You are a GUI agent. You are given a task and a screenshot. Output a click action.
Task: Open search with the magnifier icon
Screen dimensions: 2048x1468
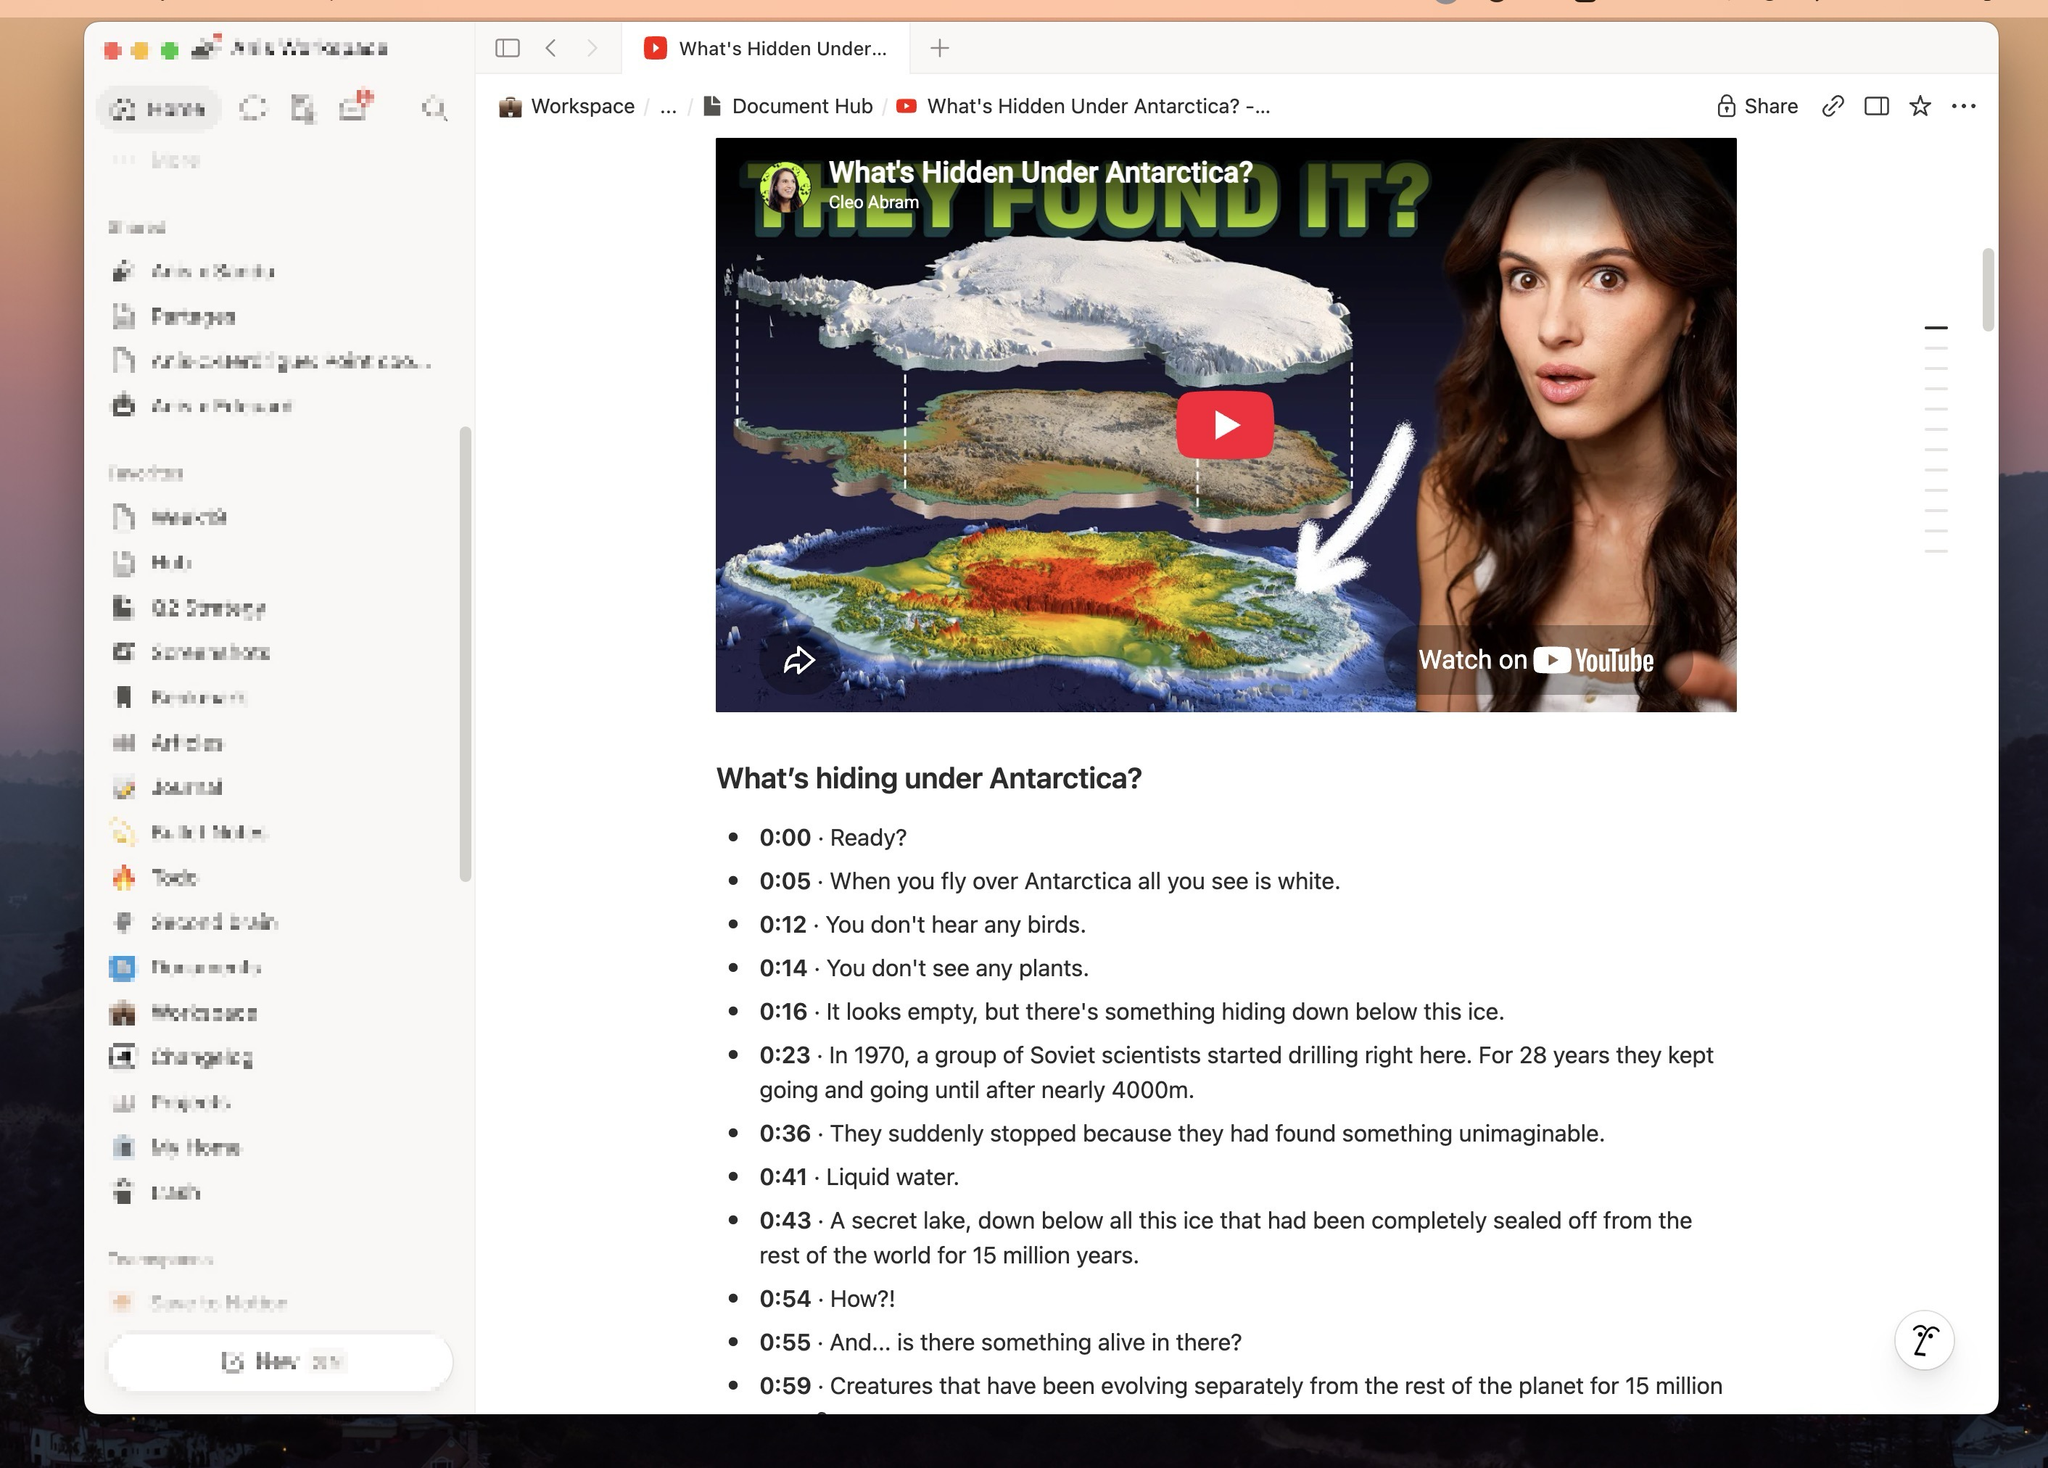point(434,108)
